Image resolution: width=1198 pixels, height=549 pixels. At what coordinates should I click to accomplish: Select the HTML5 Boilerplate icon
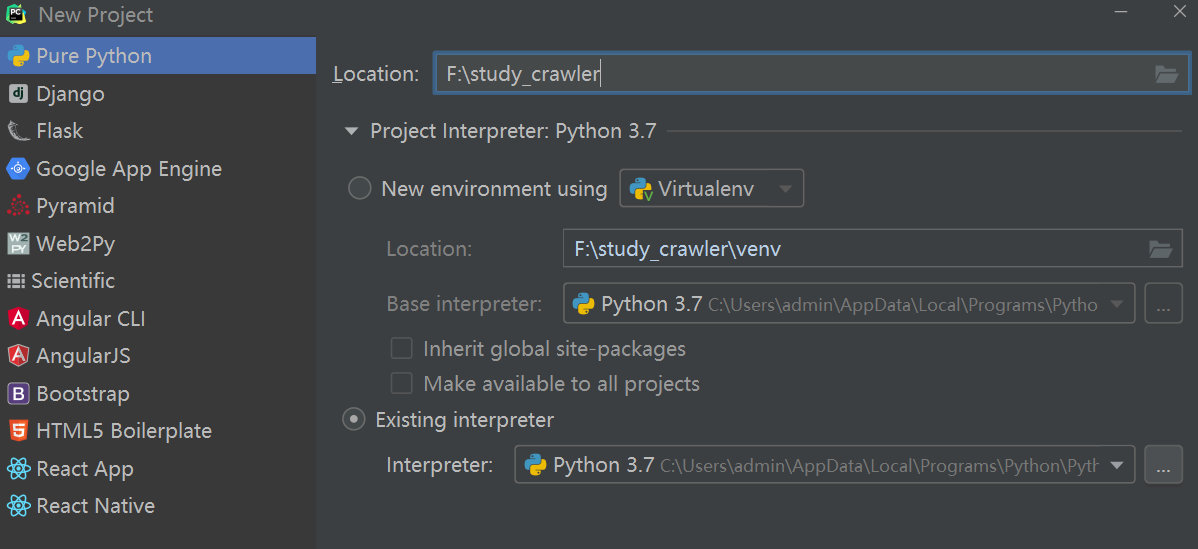tap(18, 431)
